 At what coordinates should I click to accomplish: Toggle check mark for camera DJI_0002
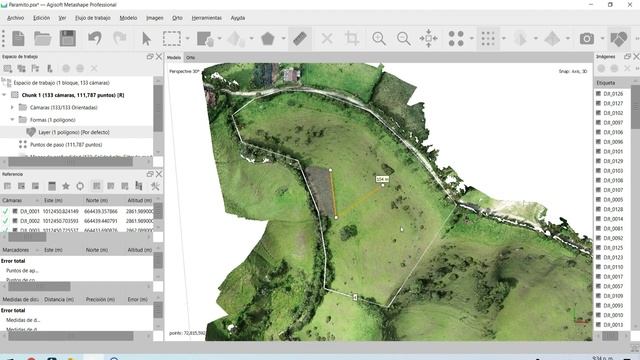pos(5,220)
